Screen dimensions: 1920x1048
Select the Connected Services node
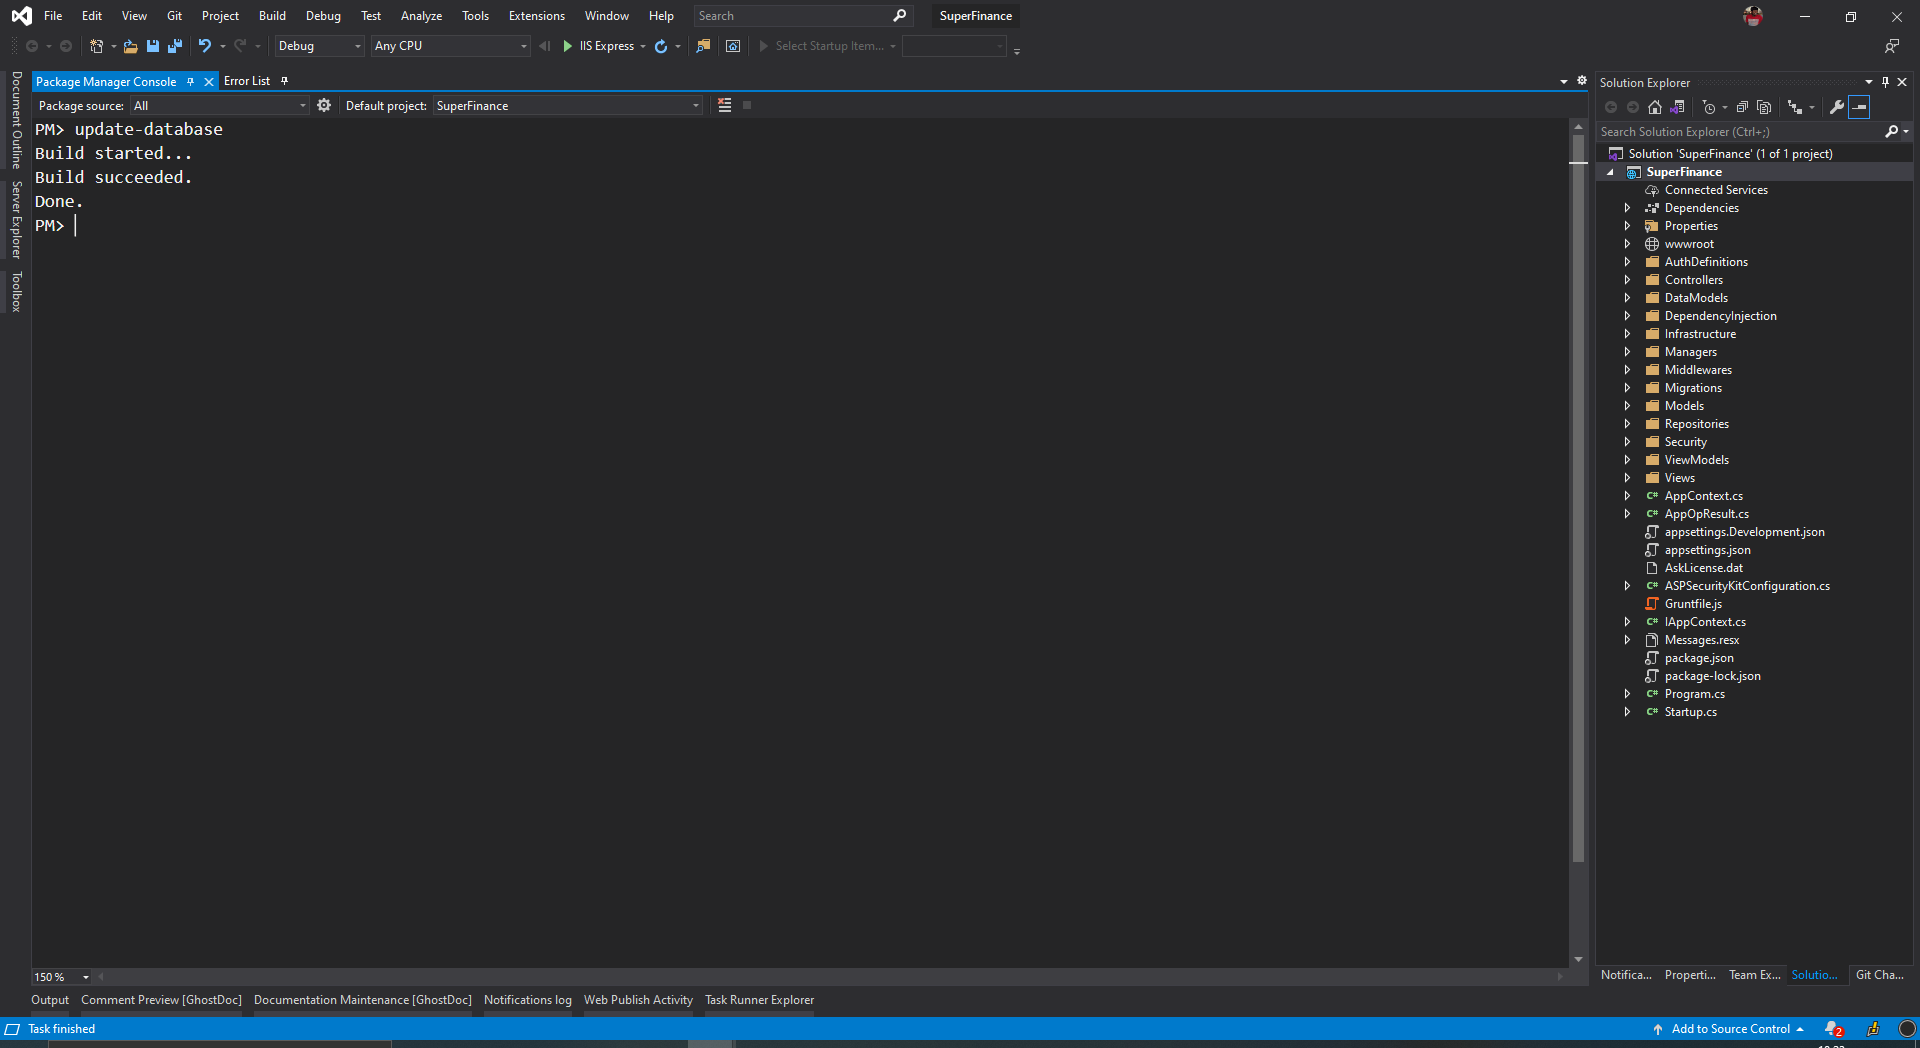[x=1716, y=190]
